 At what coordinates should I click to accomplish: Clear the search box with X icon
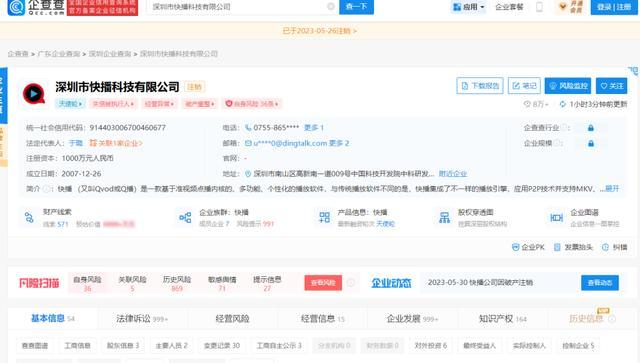[331, 7]
